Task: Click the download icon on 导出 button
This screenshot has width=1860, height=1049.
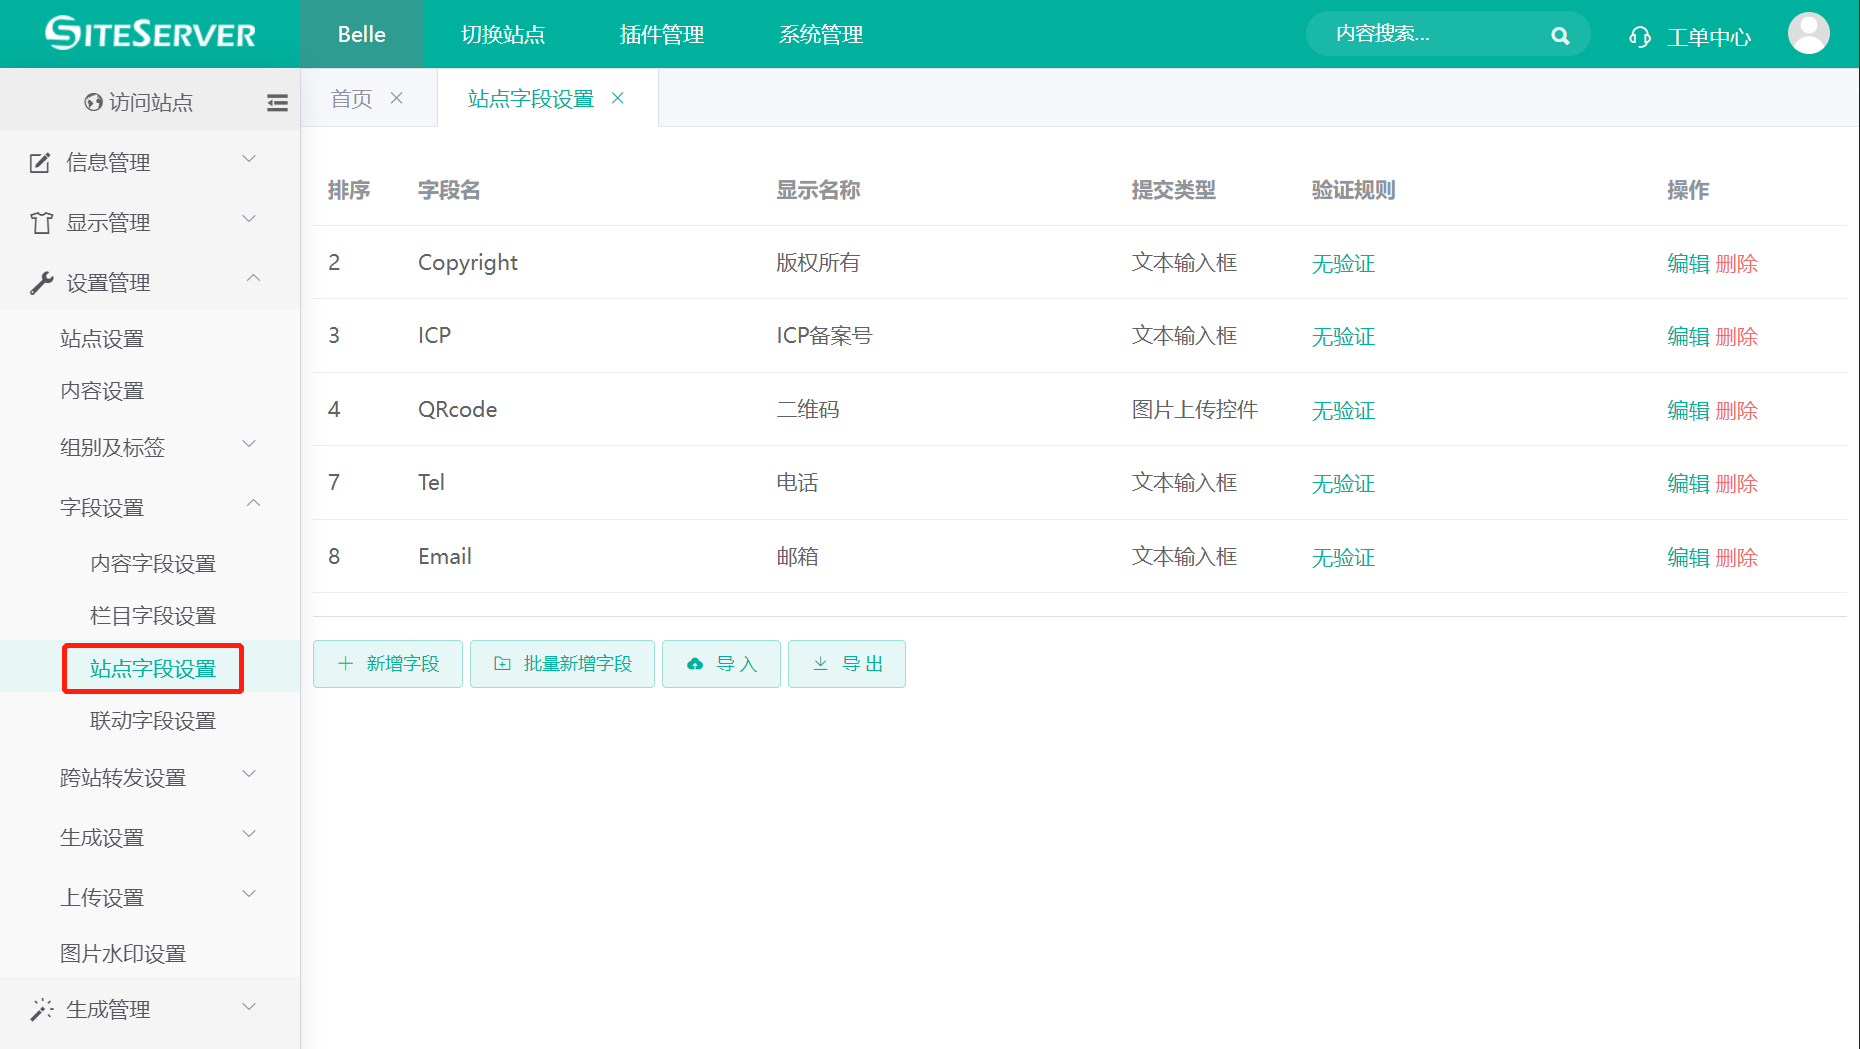Action: click(x=821, y=663)
